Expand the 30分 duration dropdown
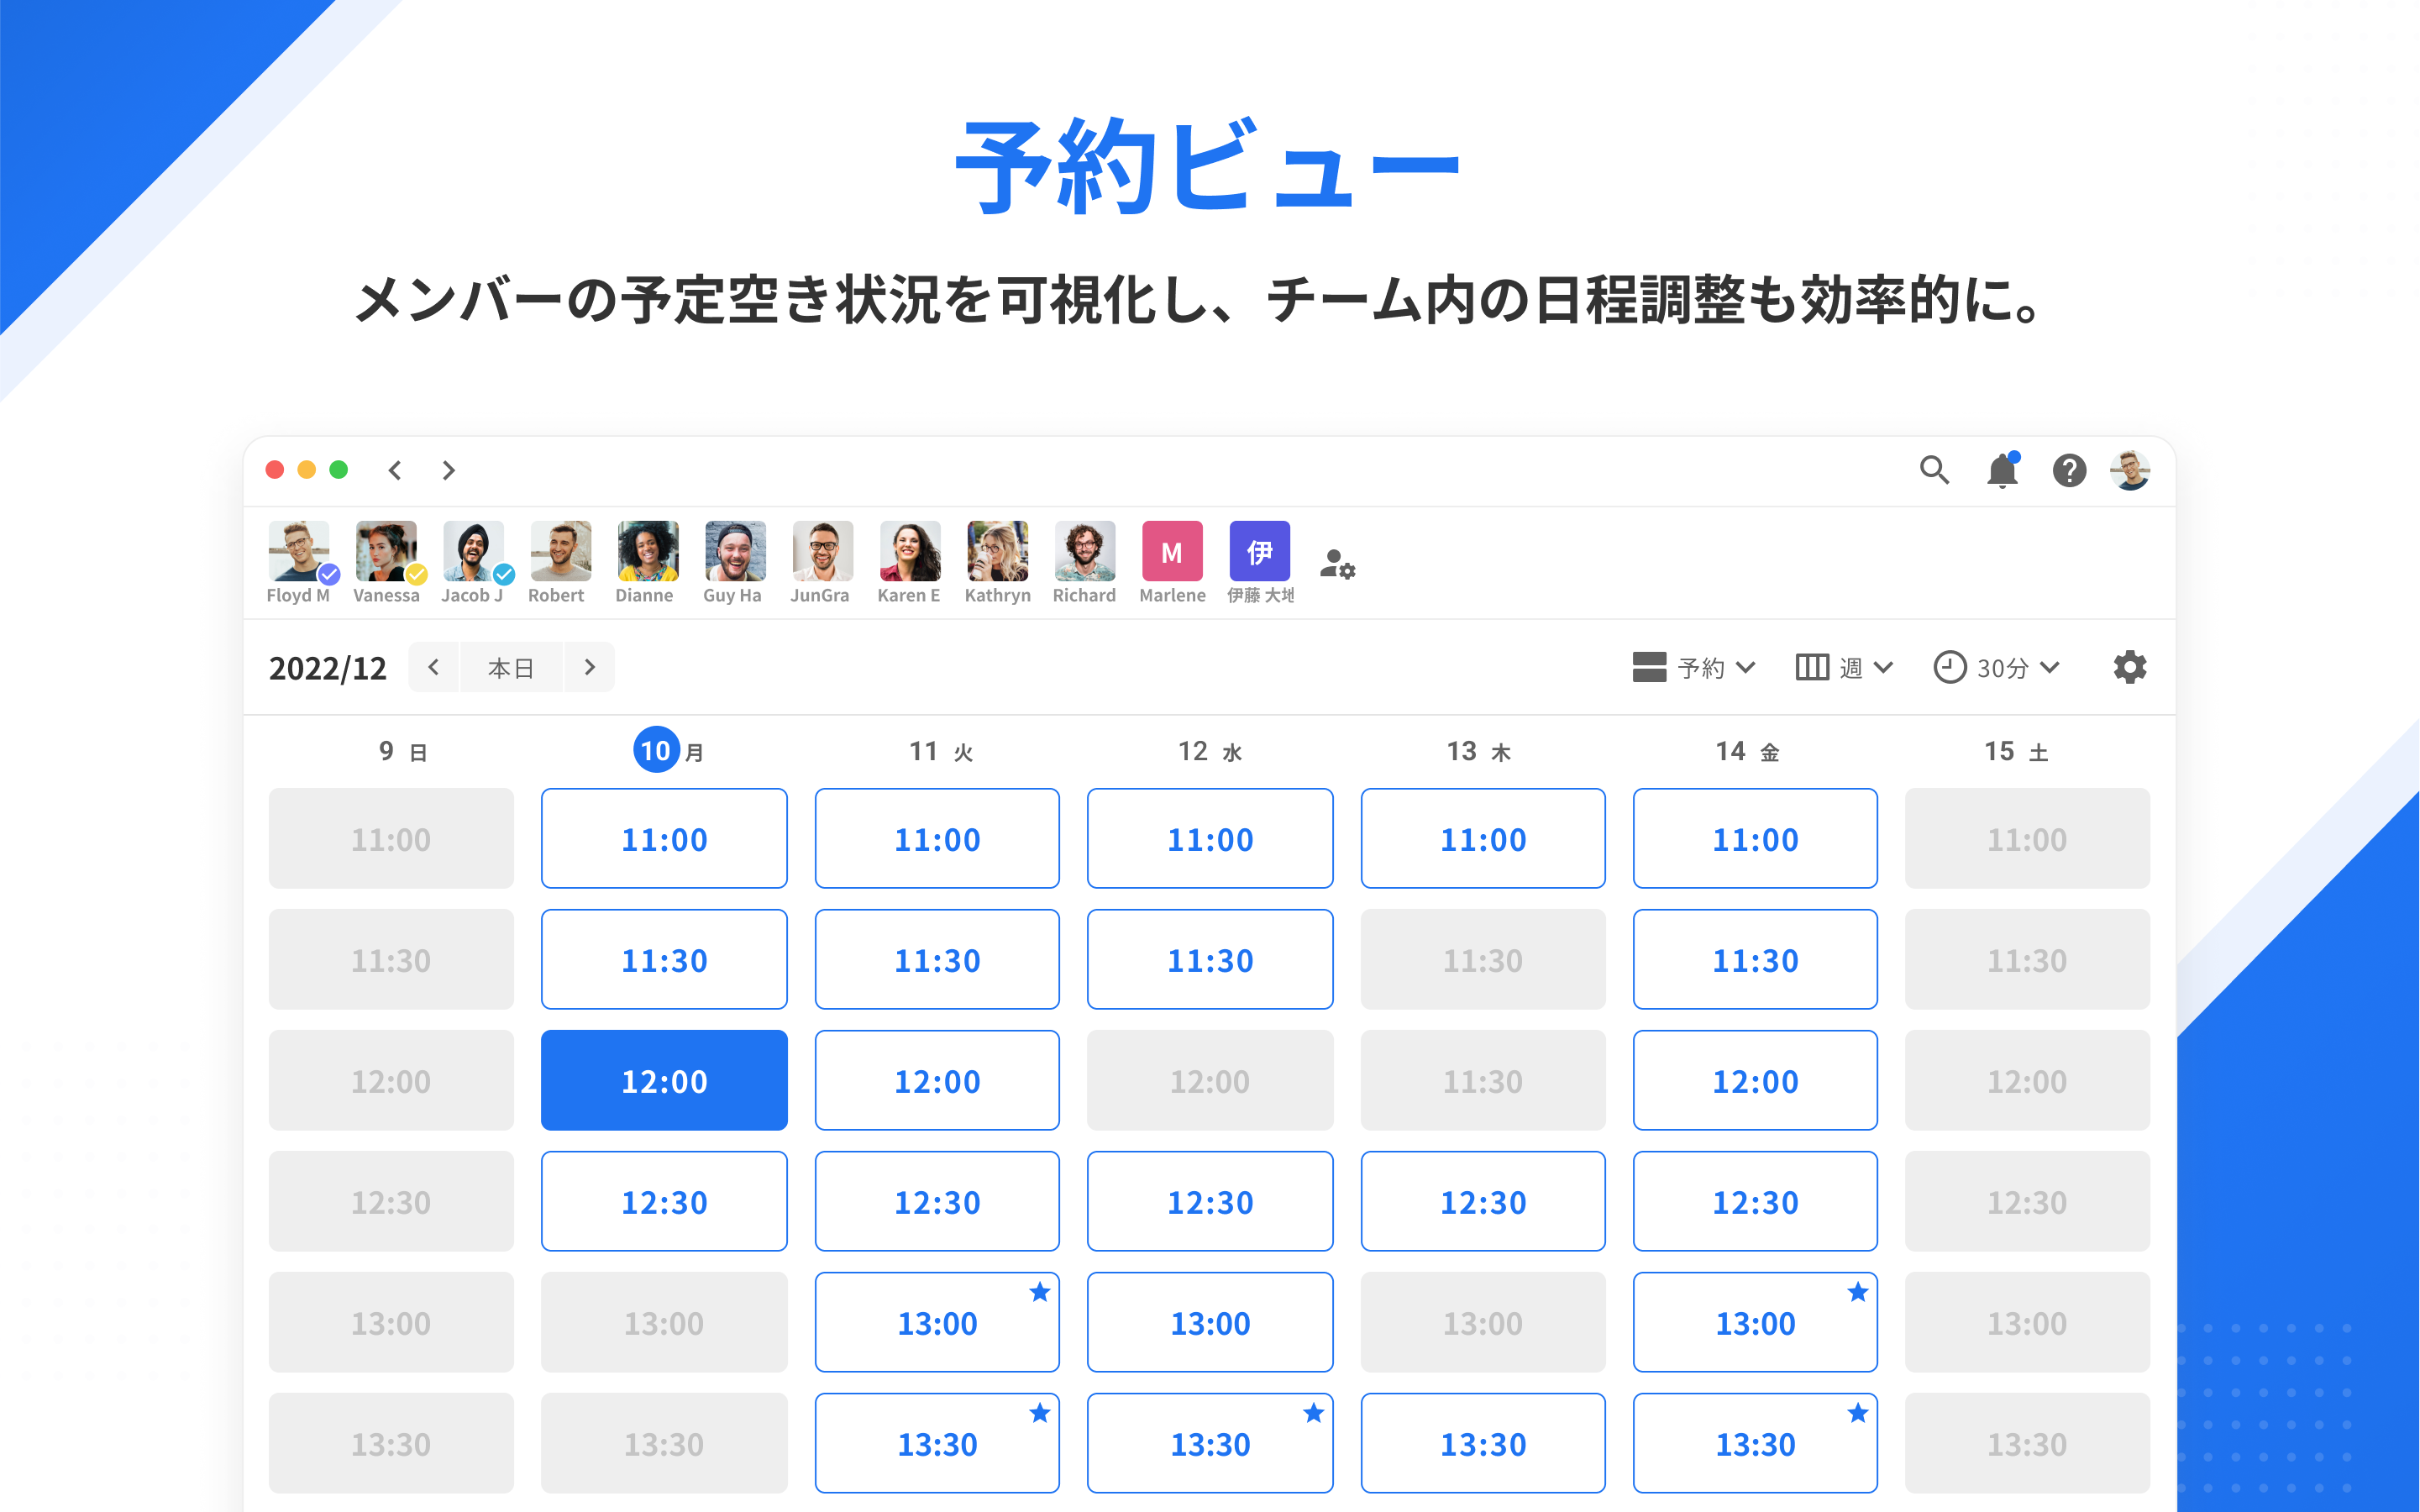2420x1512 pixels. pos(1997,667)
